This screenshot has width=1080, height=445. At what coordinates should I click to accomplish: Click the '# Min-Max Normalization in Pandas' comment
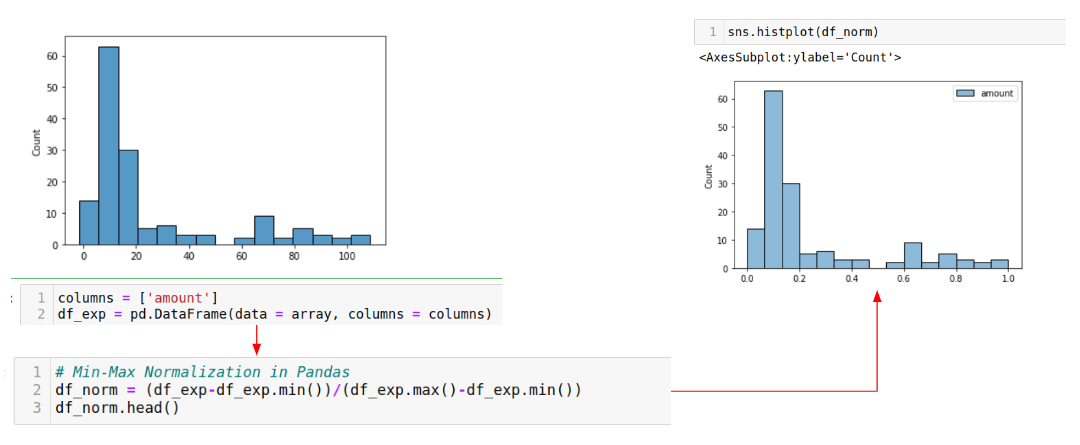point(202,372)
